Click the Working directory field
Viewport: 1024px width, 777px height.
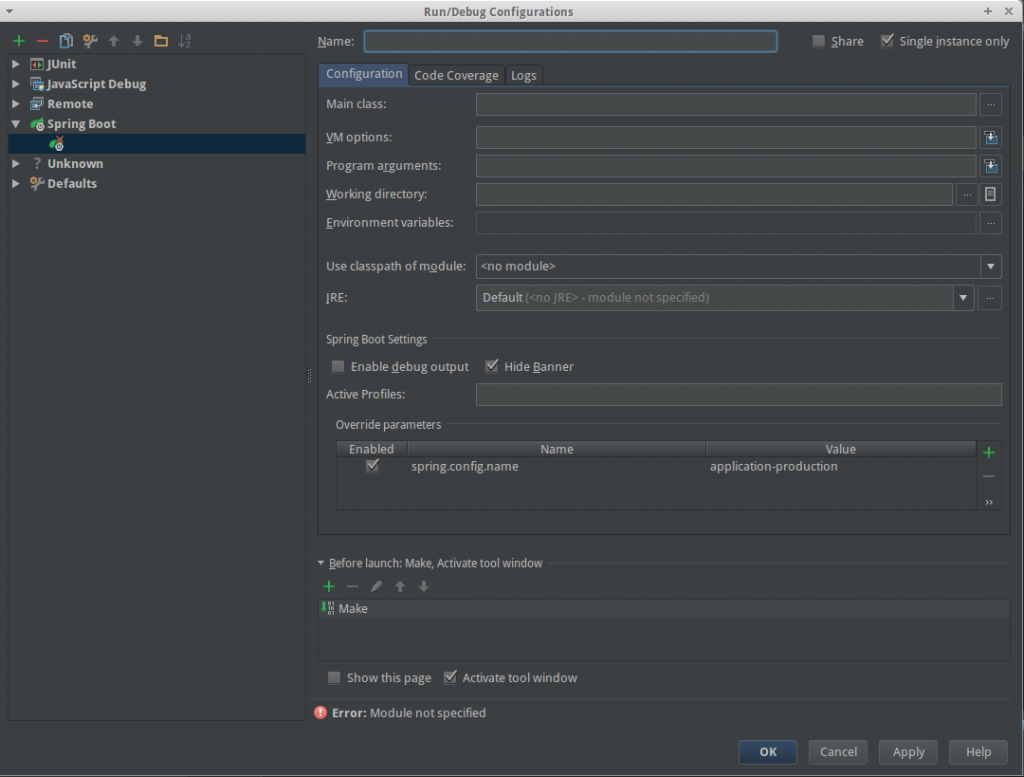(x=714, y=195)
